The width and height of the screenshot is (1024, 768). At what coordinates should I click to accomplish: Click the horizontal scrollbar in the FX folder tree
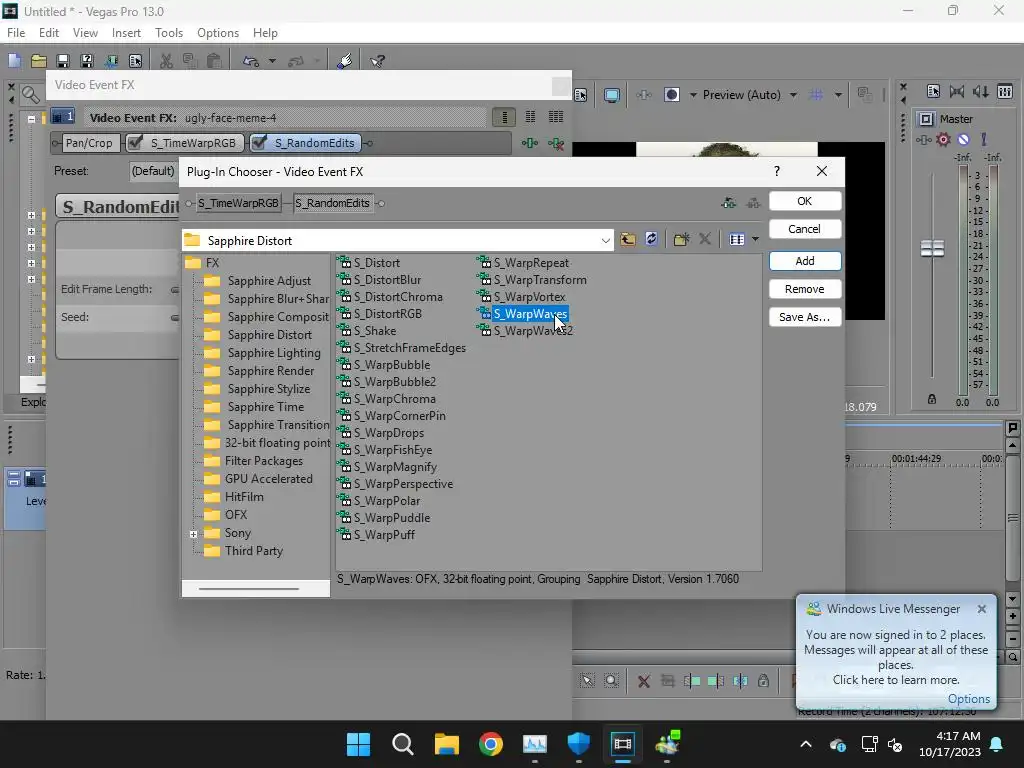click(249, 588)
